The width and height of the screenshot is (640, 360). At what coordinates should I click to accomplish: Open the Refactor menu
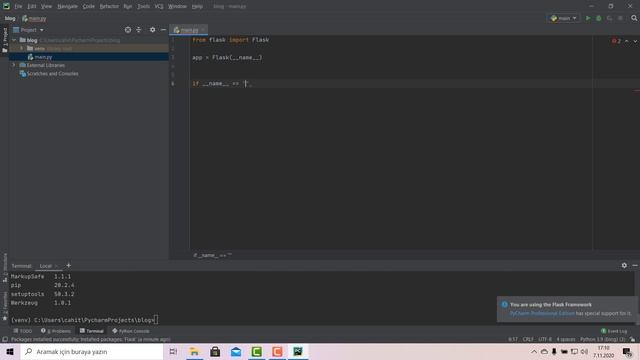[109, 6]
